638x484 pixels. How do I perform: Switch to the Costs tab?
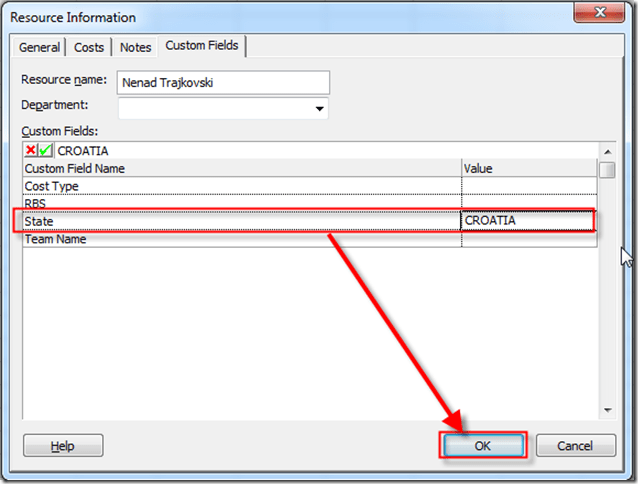pos(89,47)
